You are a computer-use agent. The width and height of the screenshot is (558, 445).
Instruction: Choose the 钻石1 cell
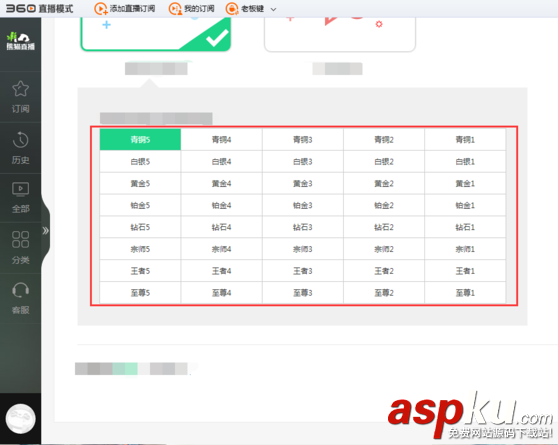(465, 227)
